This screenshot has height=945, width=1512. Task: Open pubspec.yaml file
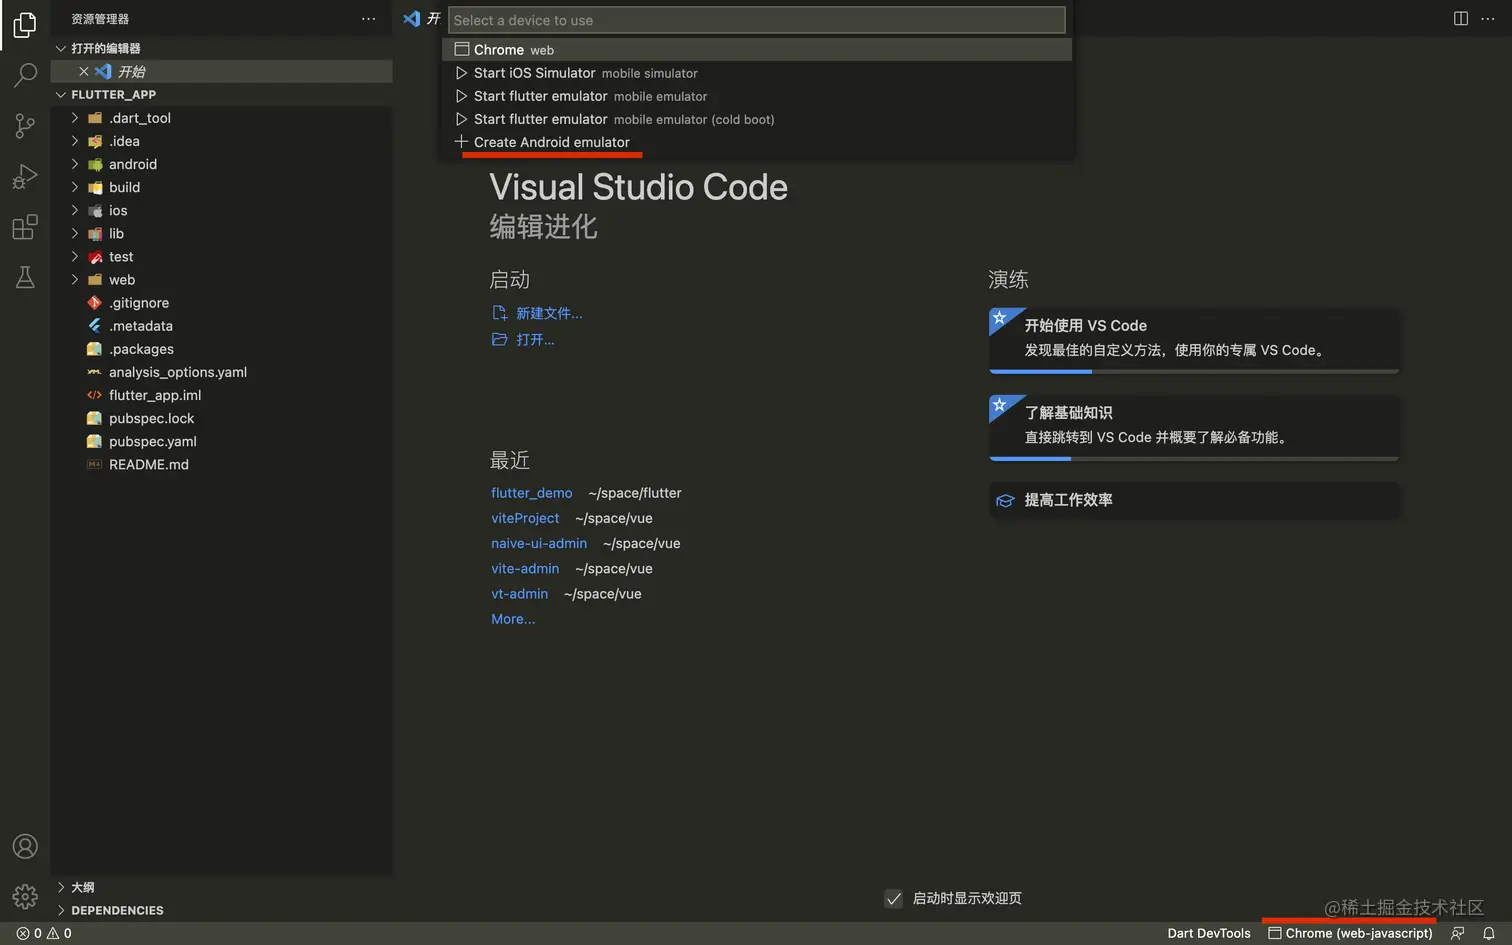222,441
